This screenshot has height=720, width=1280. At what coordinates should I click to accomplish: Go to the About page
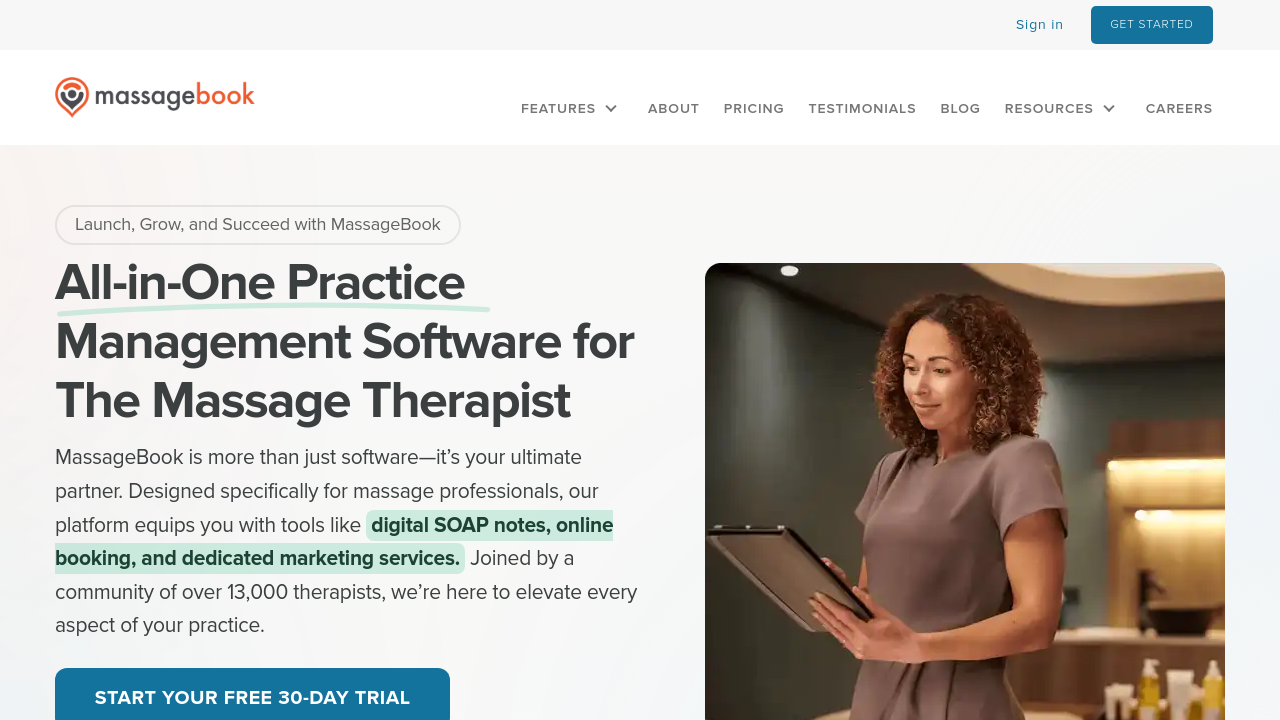pos(673,108)
